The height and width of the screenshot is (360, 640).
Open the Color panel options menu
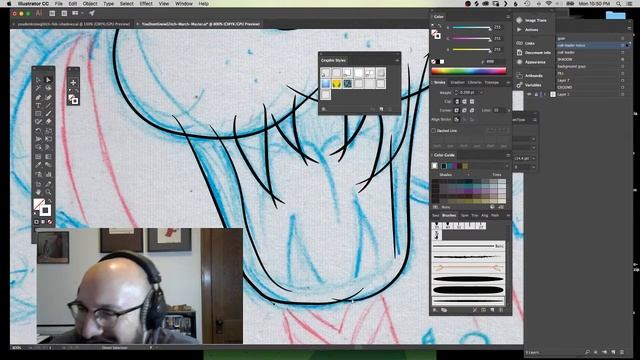(508, 17)
